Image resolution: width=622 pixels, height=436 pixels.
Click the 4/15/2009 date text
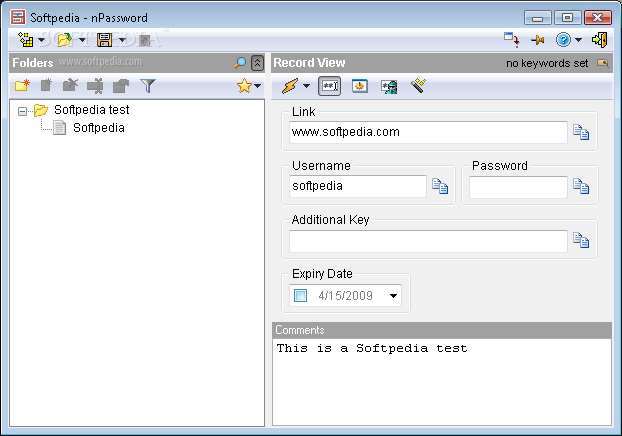coord(346,296)
